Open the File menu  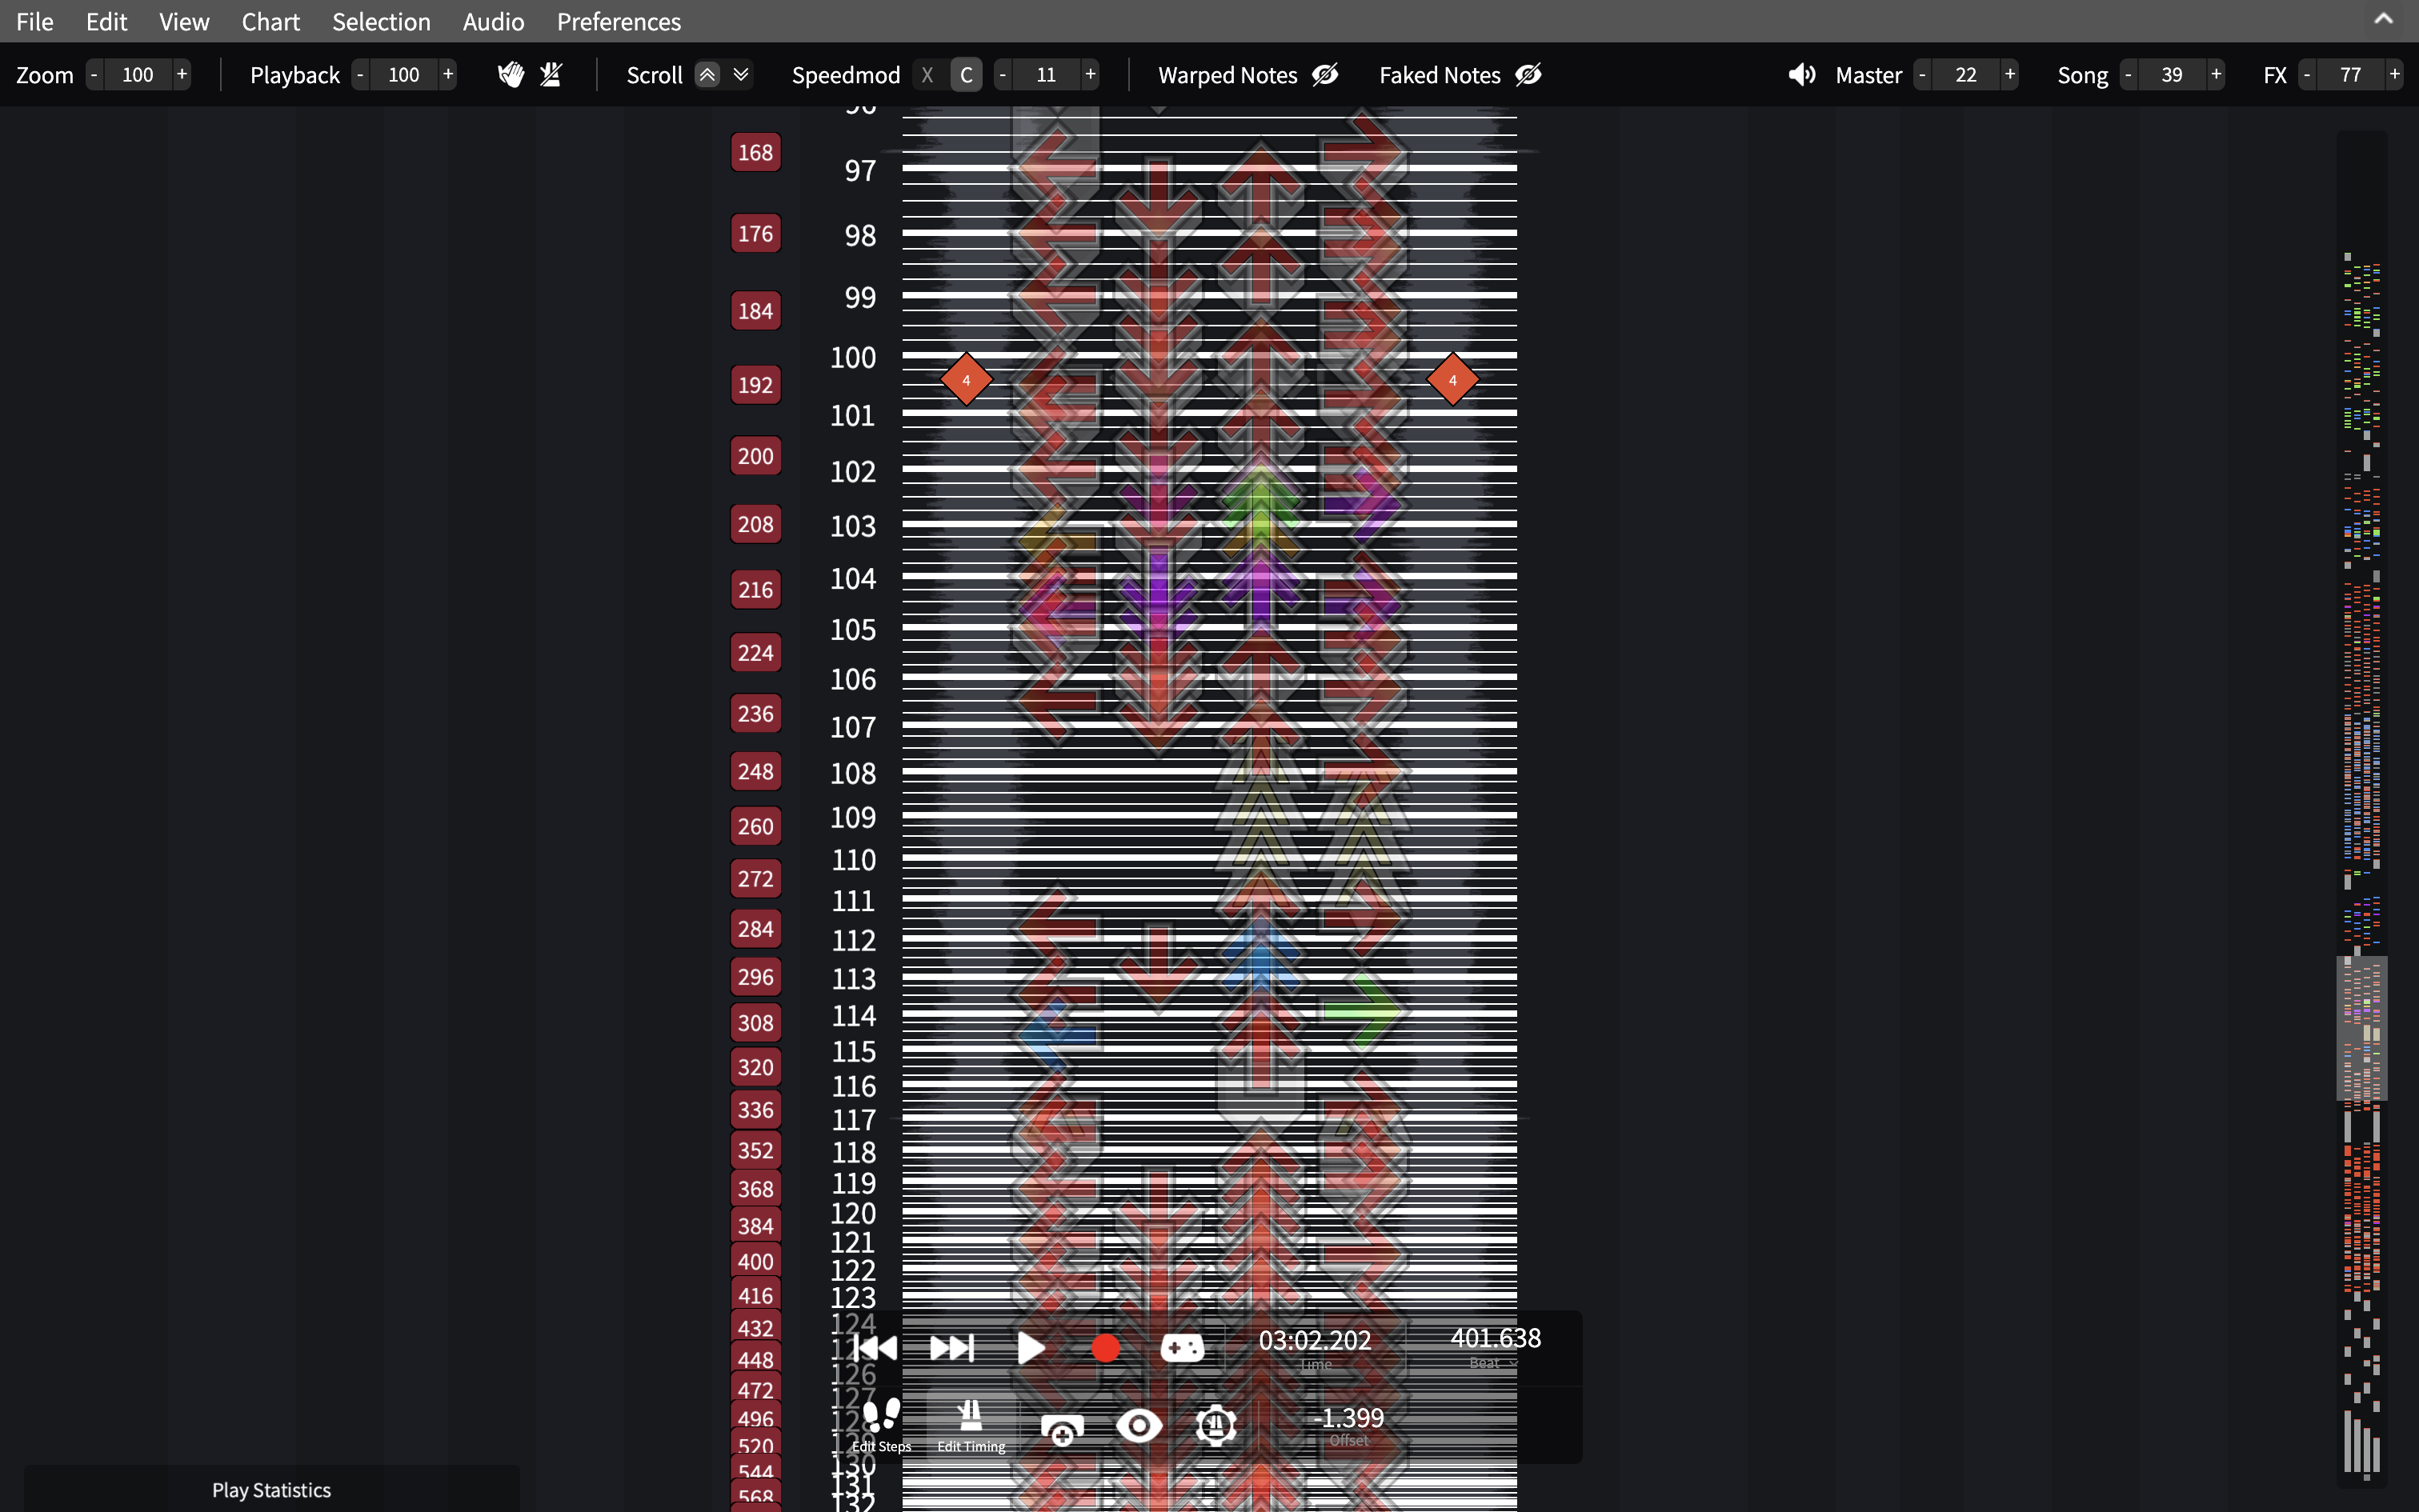35,21
